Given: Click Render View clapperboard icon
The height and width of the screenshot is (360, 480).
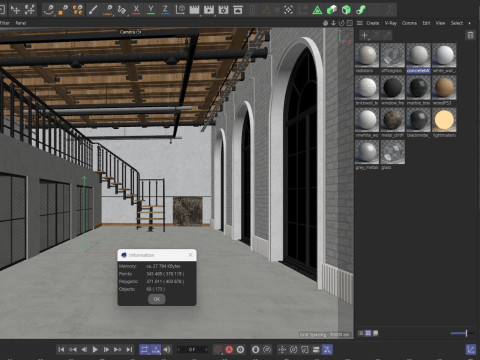Looking at the screenshot, I should click(194, 10).
